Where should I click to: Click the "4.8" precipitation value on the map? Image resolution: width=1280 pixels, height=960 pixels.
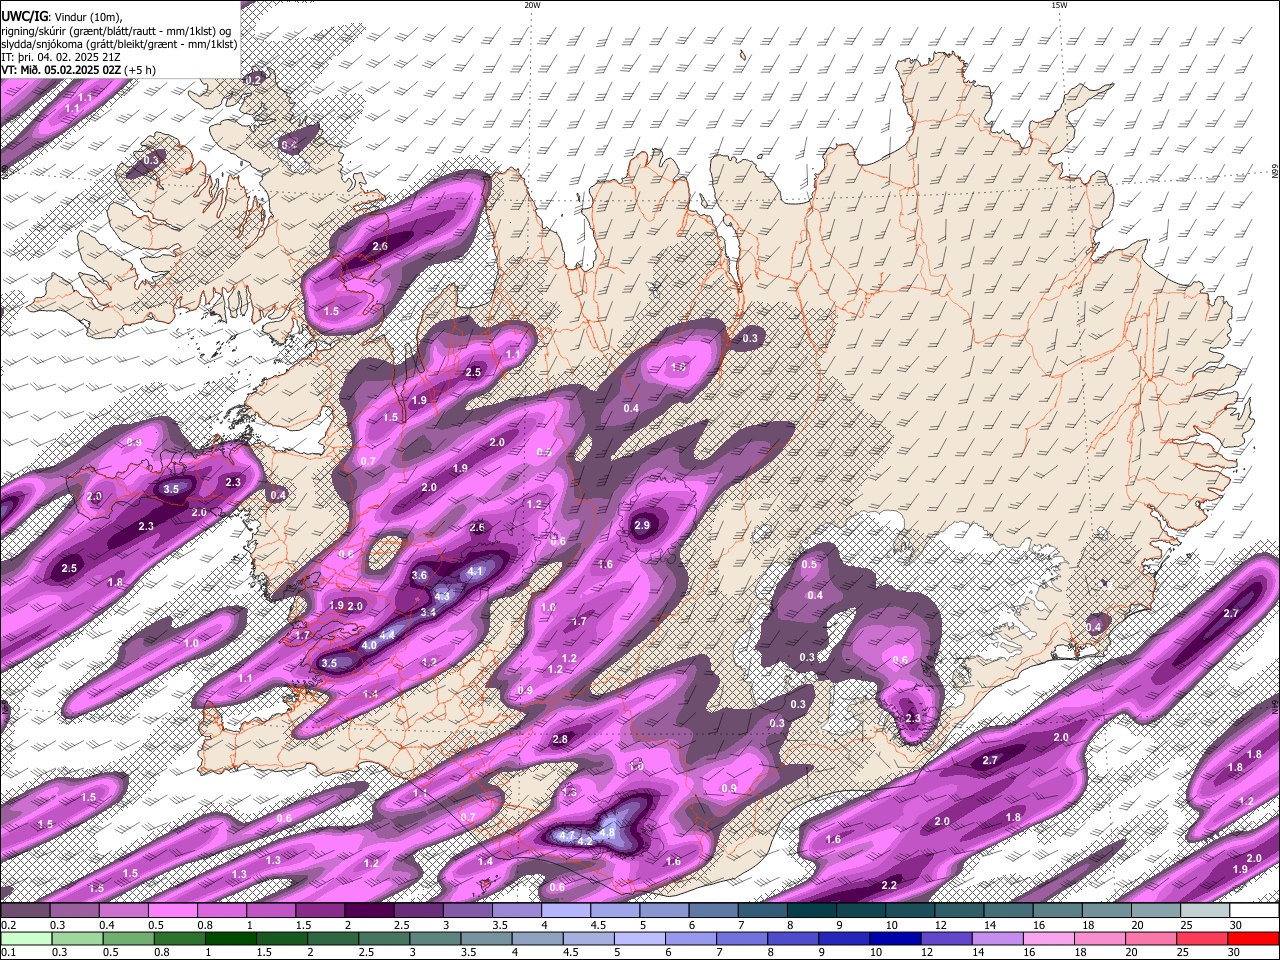coord(606,832)
